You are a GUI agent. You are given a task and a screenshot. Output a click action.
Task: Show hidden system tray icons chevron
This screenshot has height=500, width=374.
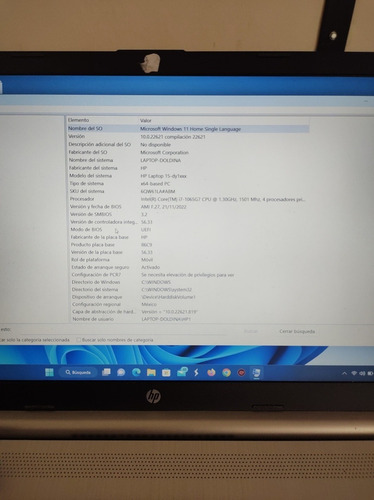click(x=345, y=373)
